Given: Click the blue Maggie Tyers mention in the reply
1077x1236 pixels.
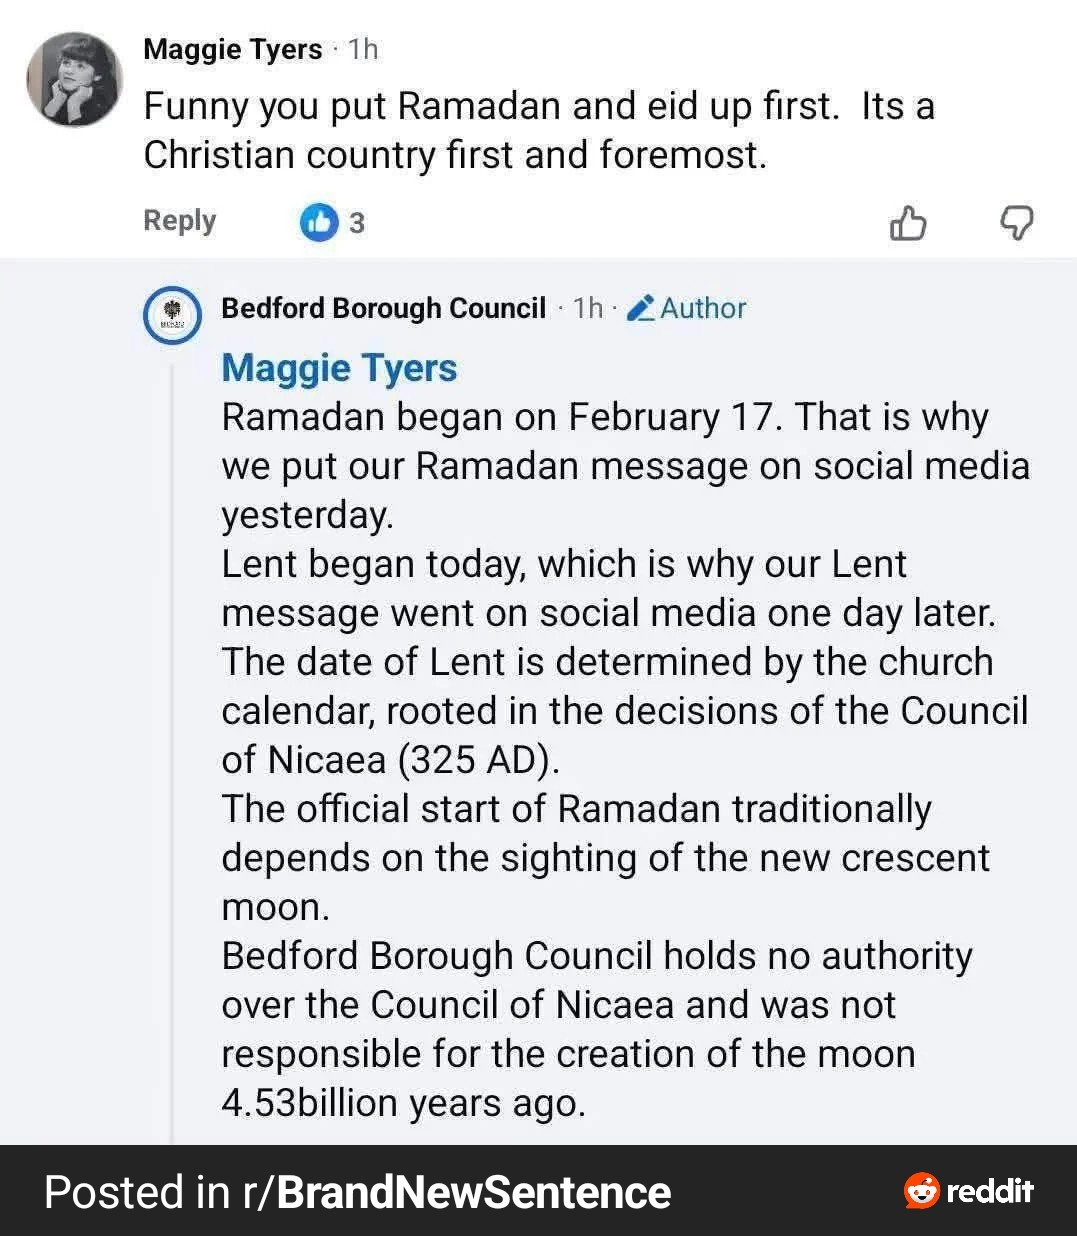Looking at the screenshot, I should point(339,367).
